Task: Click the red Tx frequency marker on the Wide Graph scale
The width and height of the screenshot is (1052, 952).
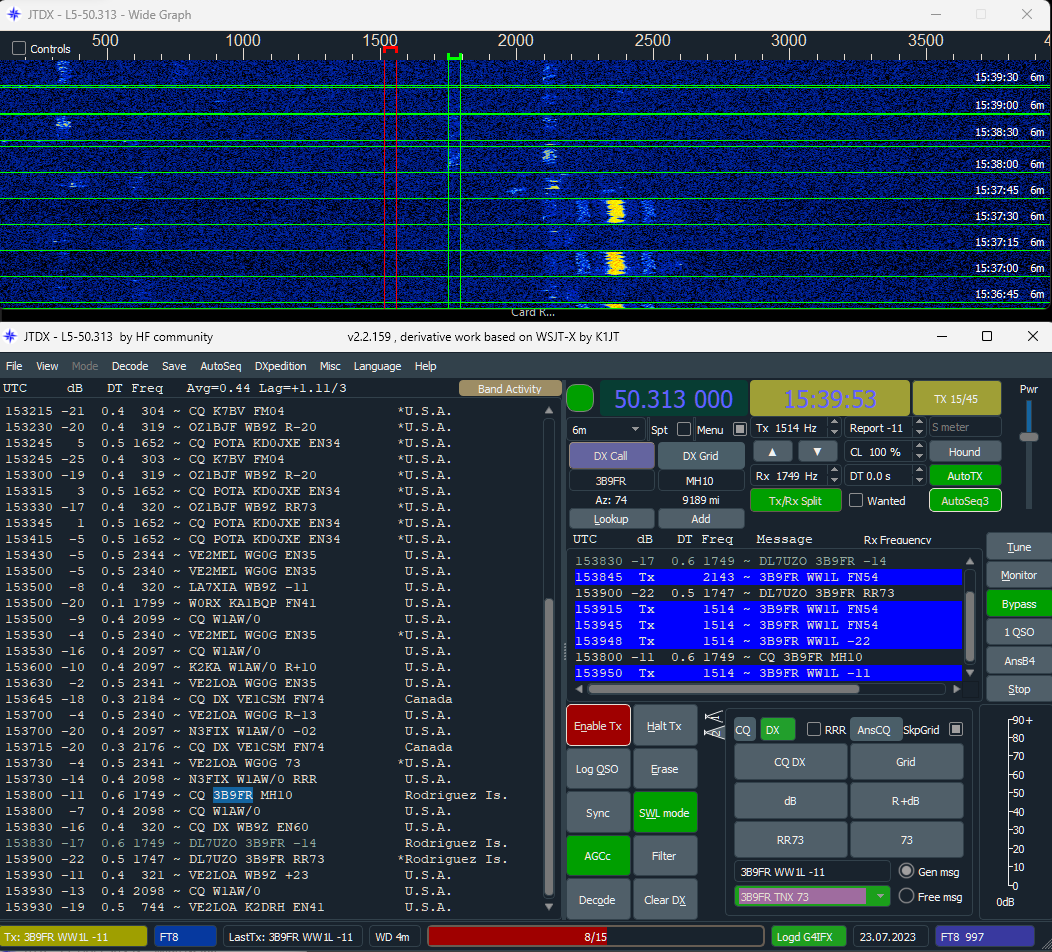Action: tap(390, 50)
